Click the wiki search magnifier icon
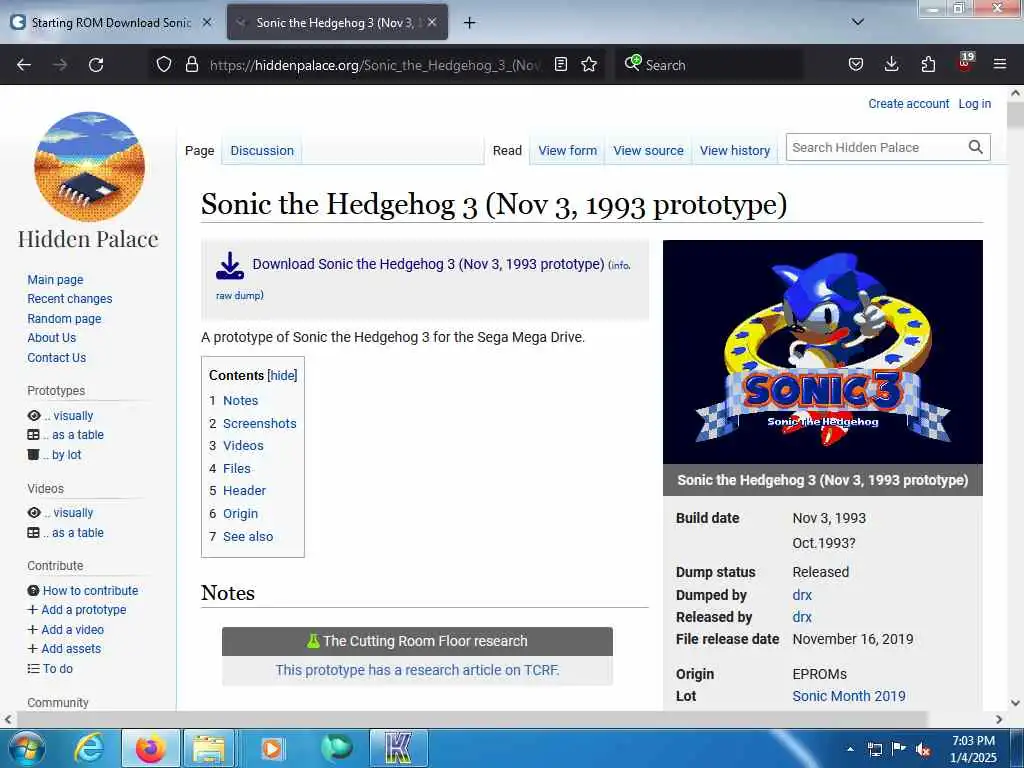The height and width of the screenshot is (768, 1024). 976,148
